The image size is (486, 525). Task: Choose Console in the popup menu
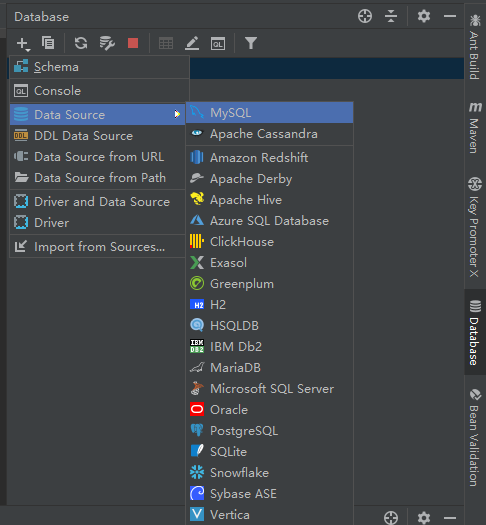click(99, 91)
